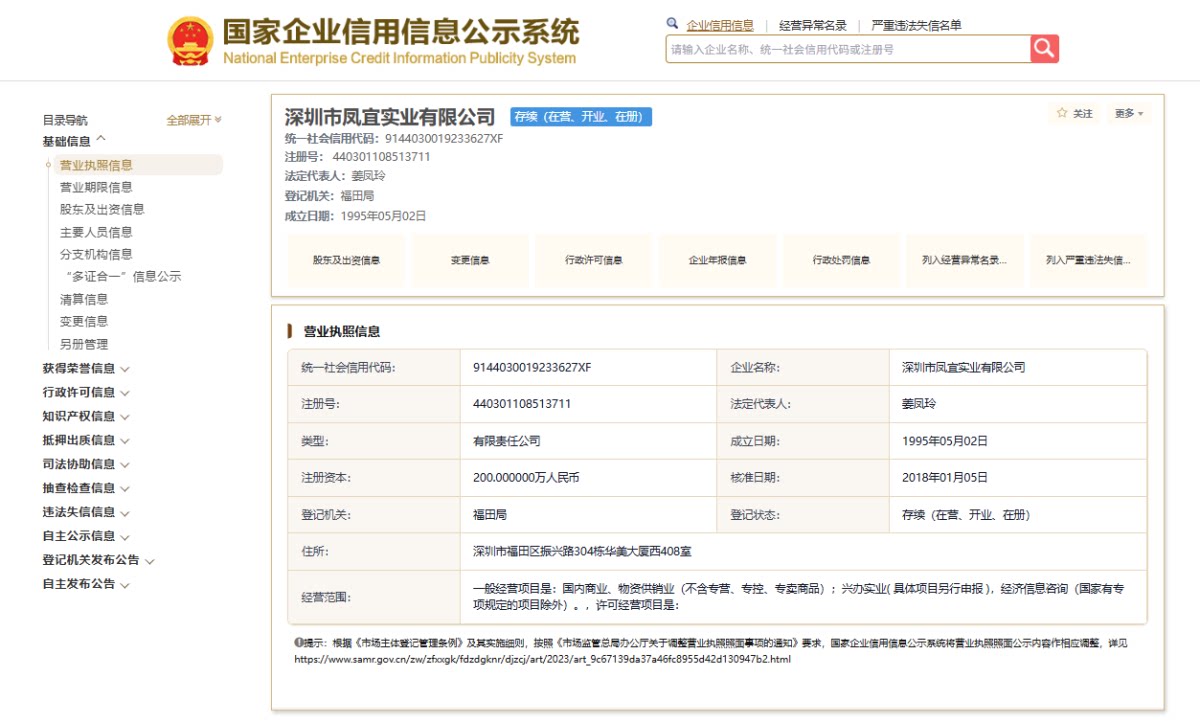Click the national emblem logo

[x=190, y=41]
